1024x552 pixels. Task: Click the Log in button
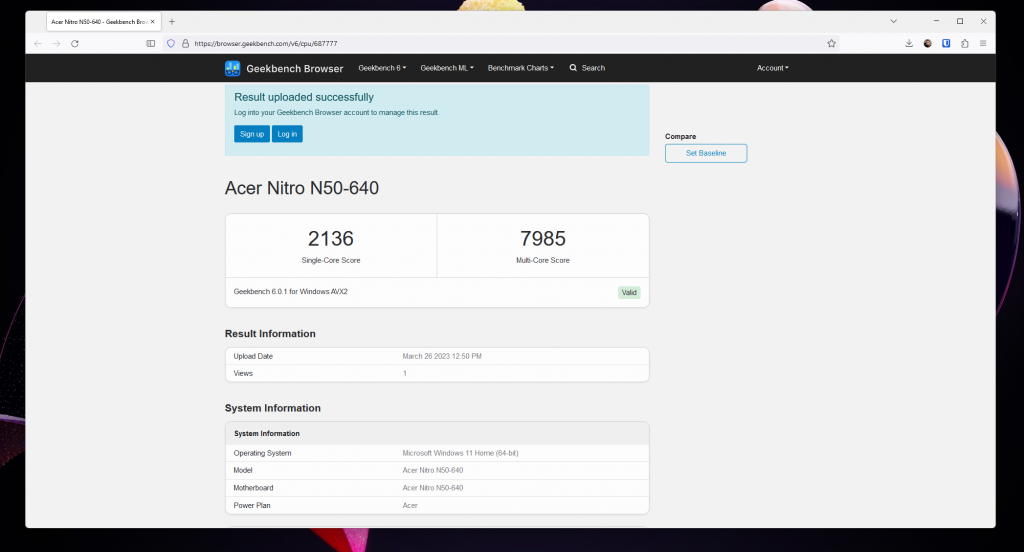pyautogui.click(x=287, y=134)
